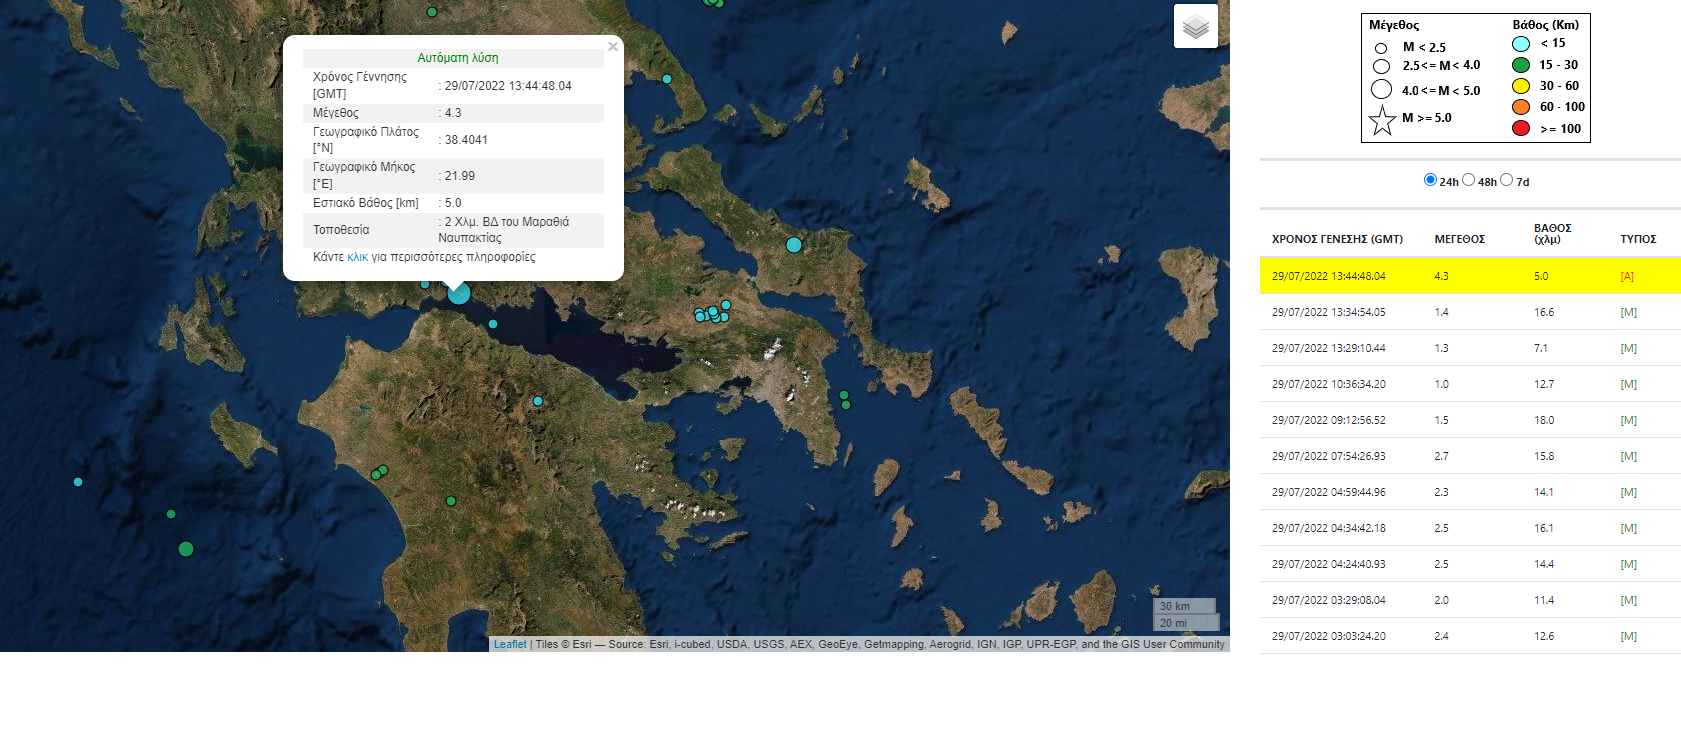Open the map layers control
1681x752 pixels.
pos(1195,26)
